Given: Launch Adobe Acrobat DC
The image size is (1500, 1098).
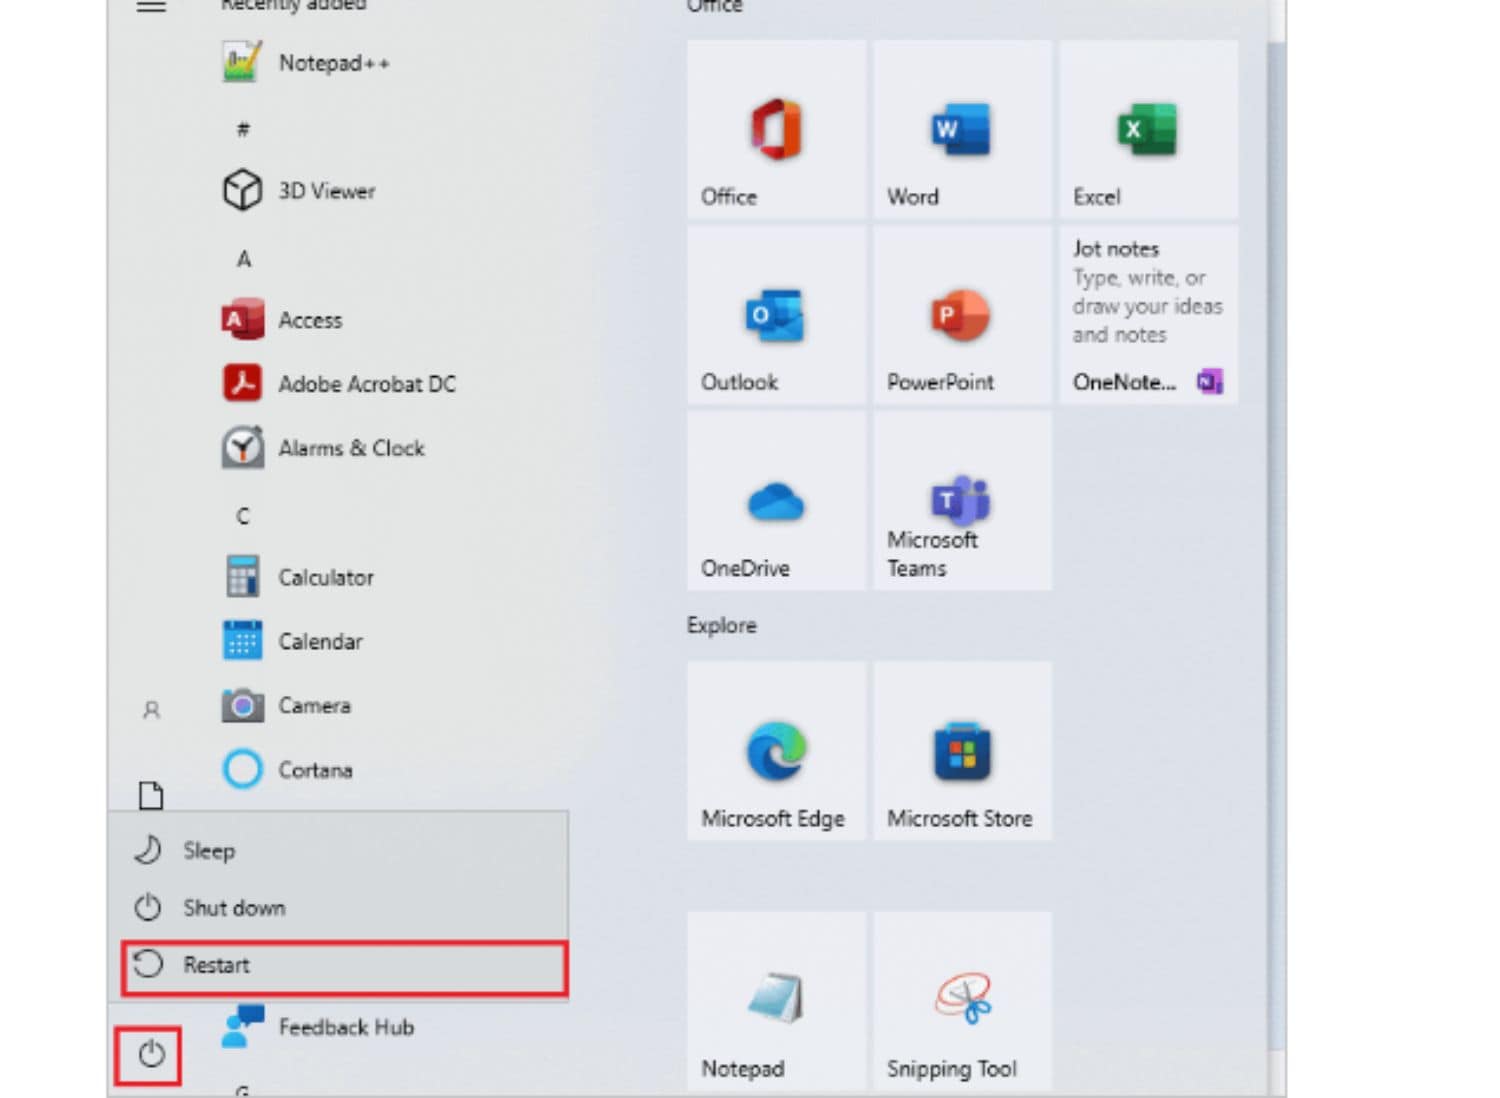Looking at the screenshot, I should 339,384.
